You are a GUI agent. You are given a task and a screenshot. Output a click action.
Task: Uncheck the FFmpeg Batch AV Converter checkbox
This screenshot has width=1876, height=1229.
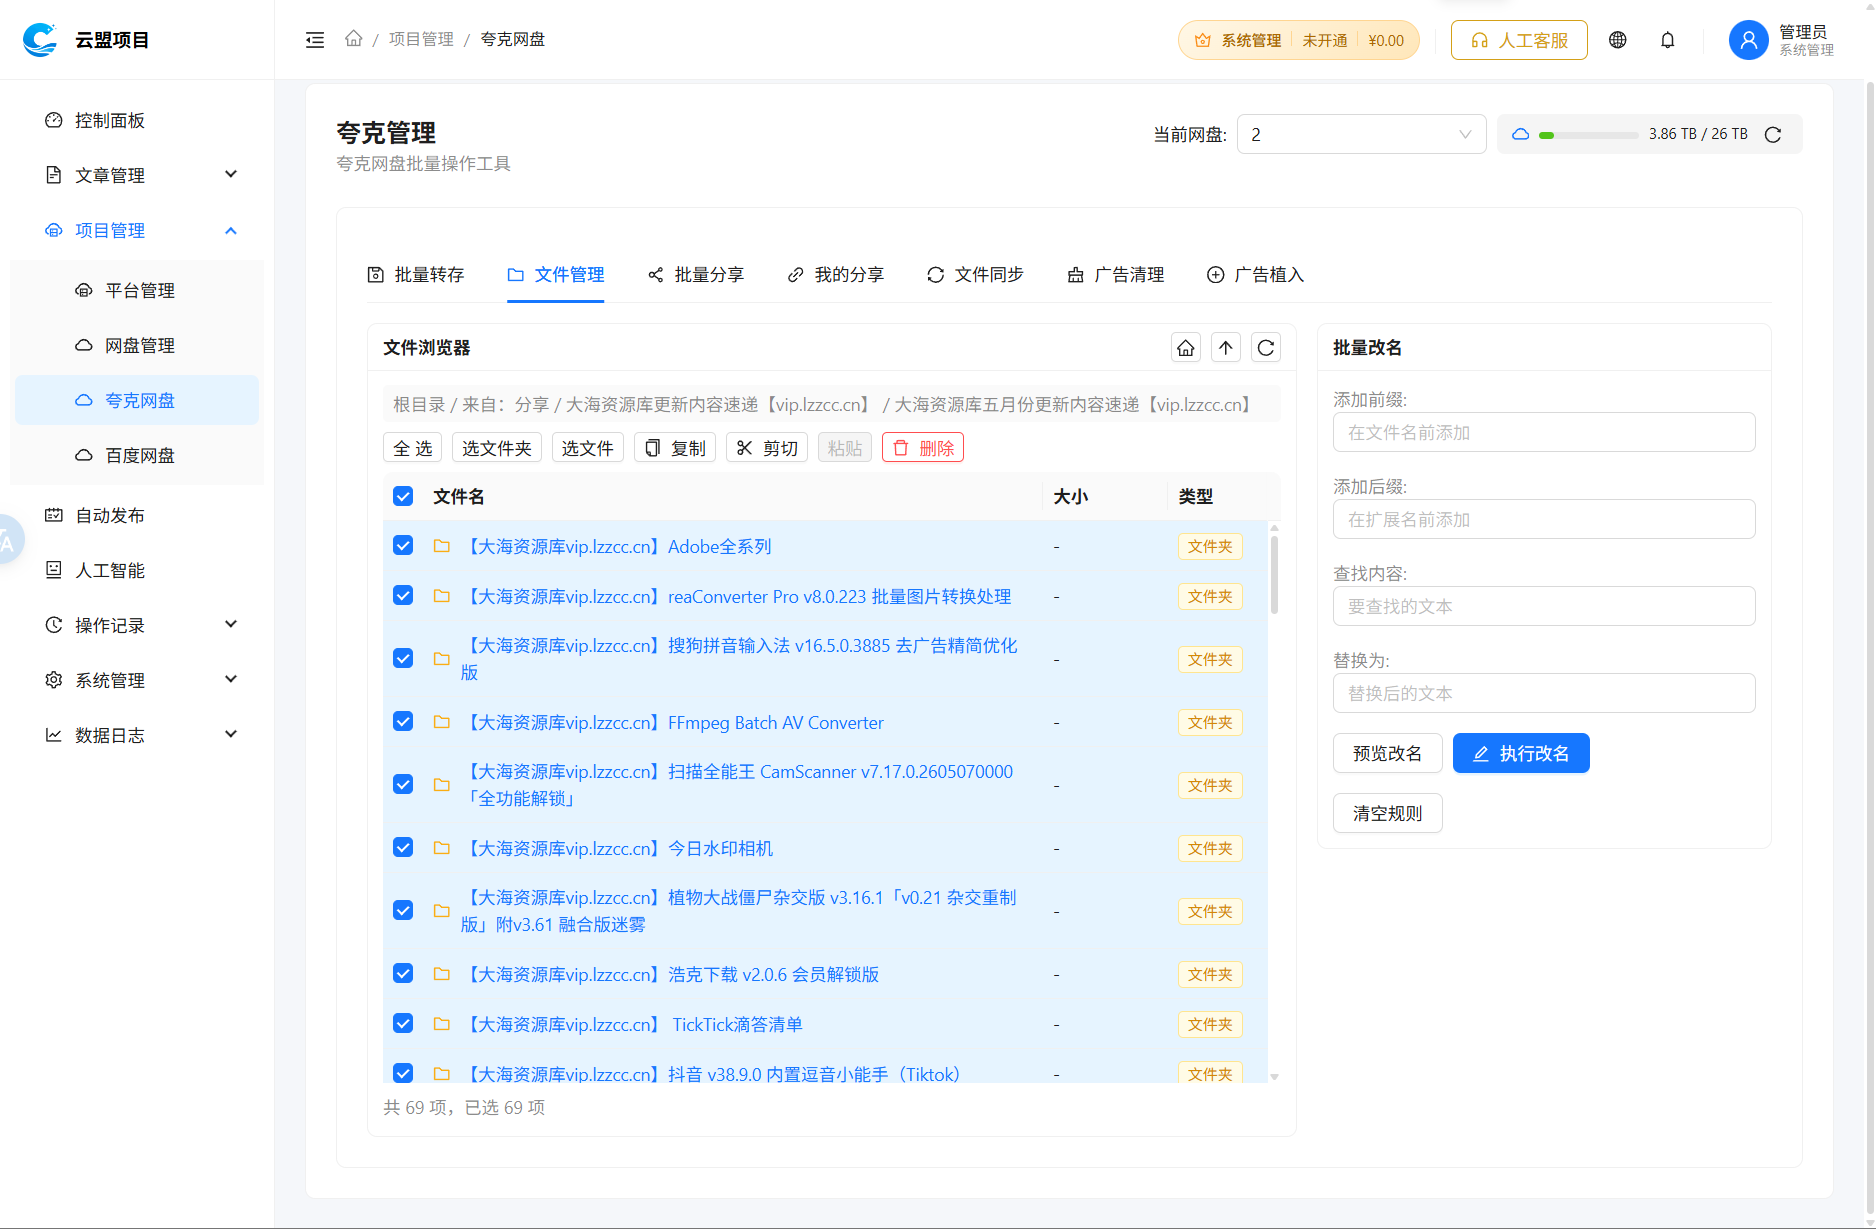403,722
